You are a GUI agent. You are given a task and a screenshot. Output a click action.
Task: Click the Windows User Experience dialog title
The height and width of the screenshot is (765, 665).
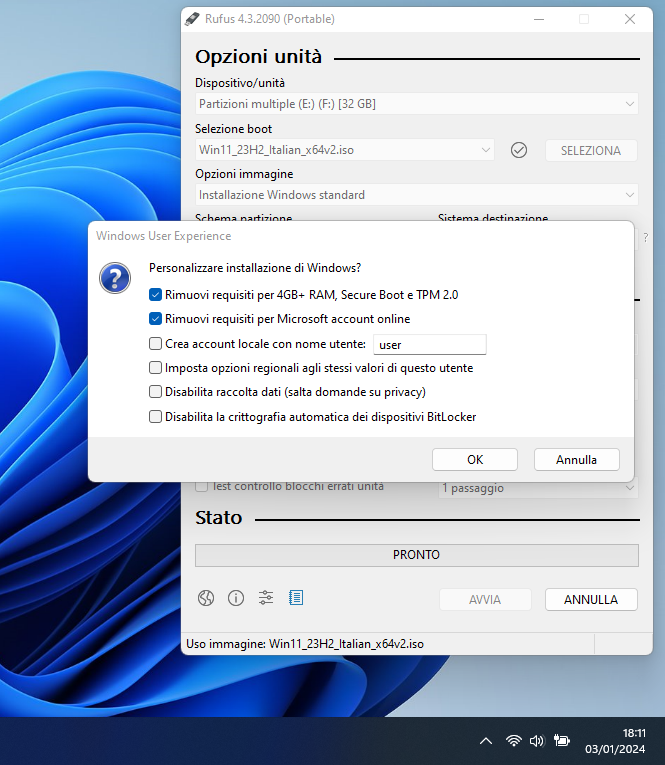point(164,236)
